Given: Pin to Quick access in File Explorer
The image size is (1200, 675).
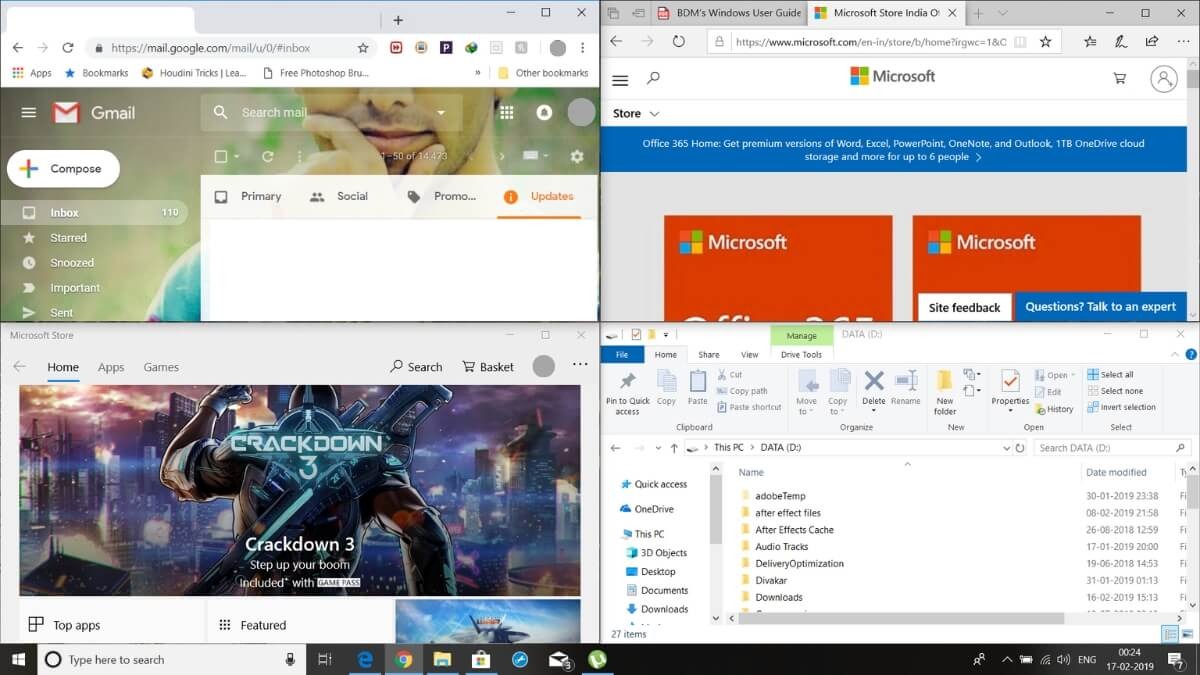Looking at the screenshot, I should [627, 392].
